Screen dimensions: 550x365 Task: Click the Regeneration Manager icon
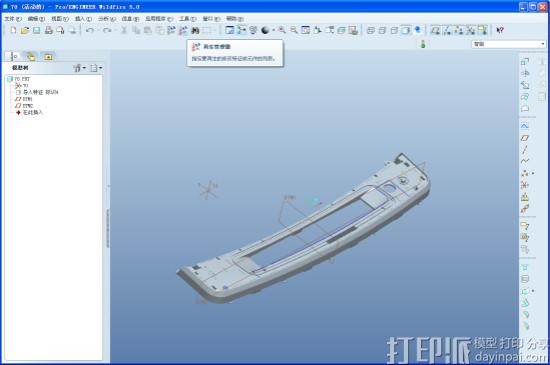coord(183,31)
